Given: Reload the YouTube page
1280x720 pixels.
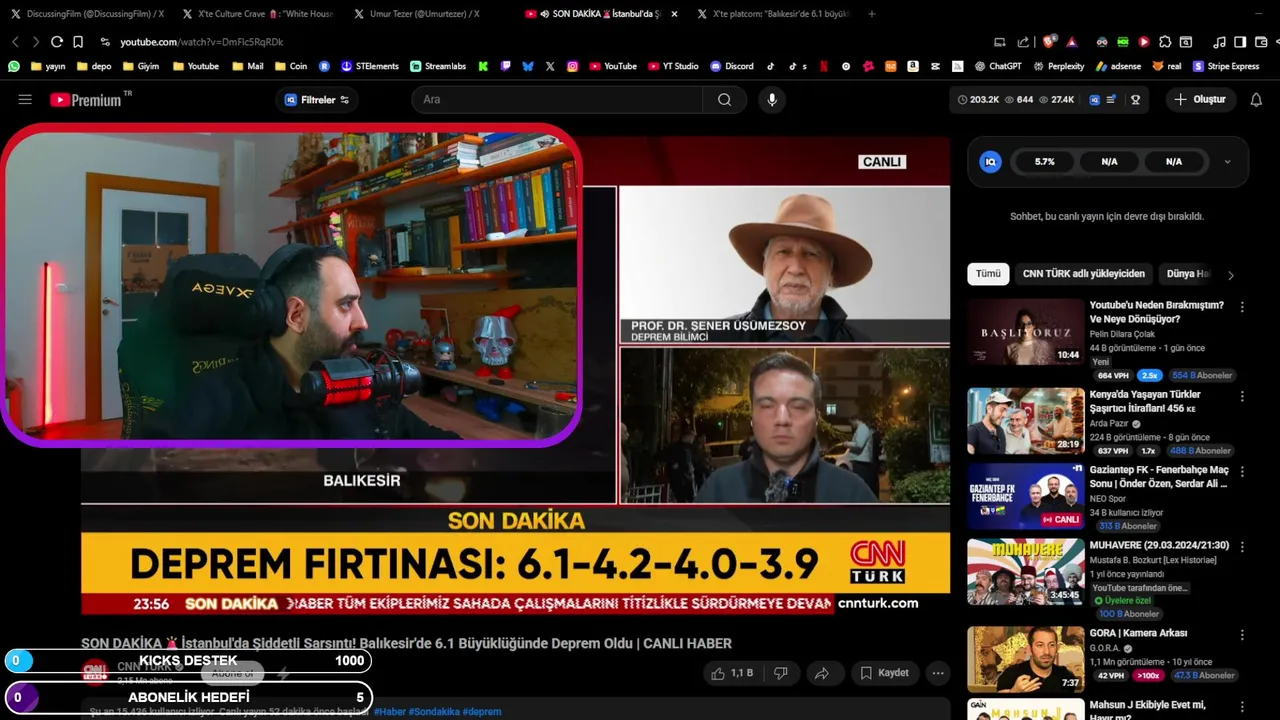Looking at the screenshot, I should click(57, 42).
